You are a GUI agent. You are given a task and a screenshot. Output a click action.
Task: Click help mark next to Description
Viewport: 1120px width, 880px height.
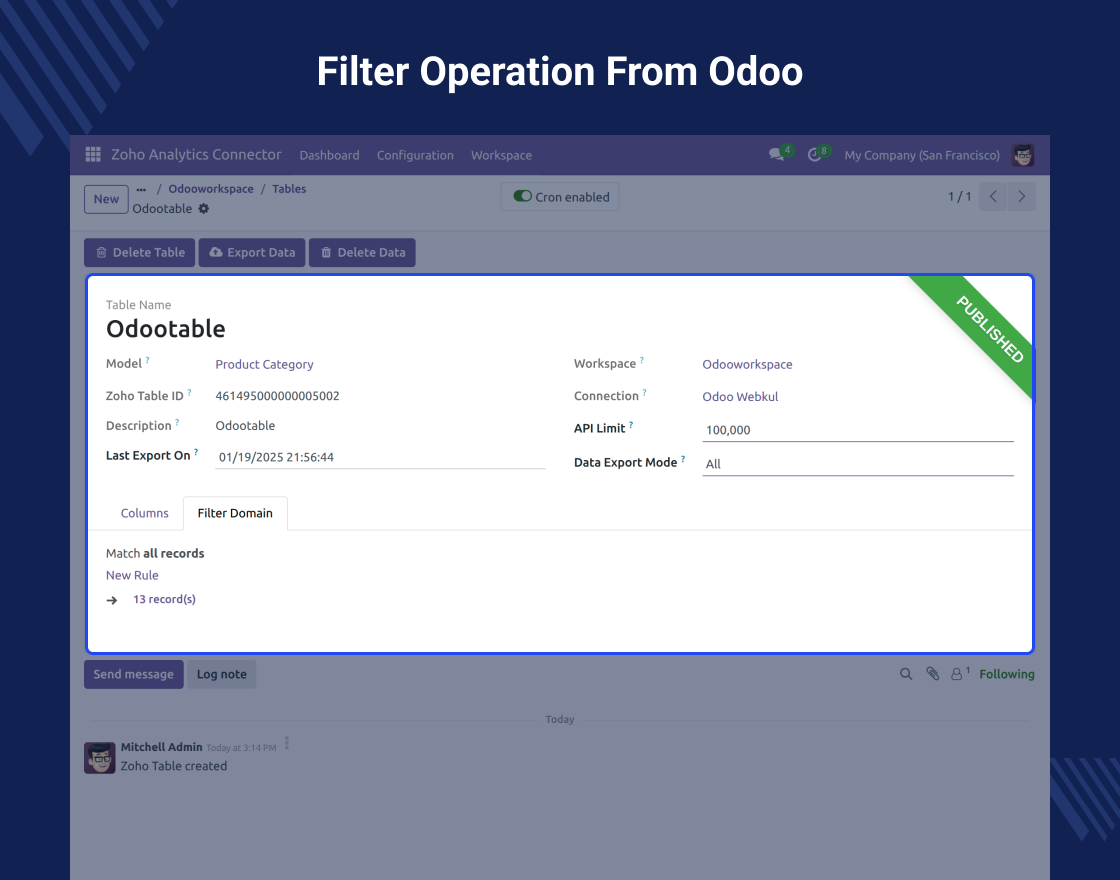pyautogui.click(x=177, y=422)
